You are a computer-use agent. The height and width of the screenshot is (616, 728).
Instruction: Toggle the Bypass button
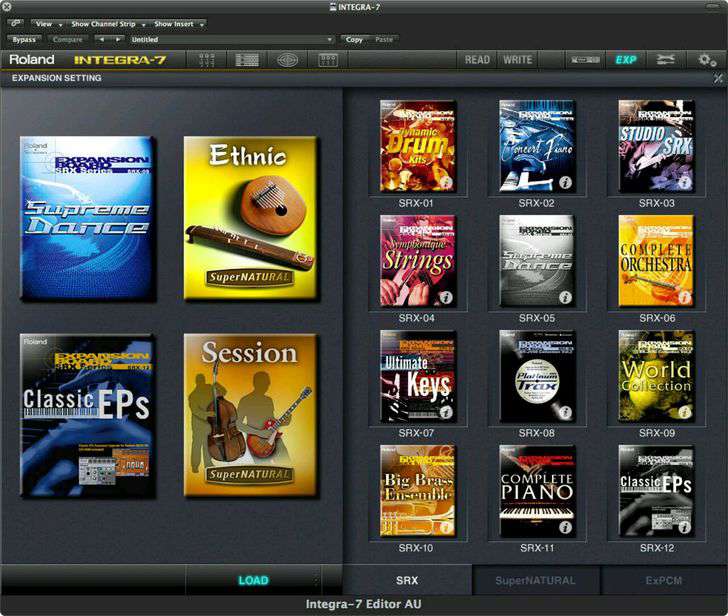click(24, 40)
